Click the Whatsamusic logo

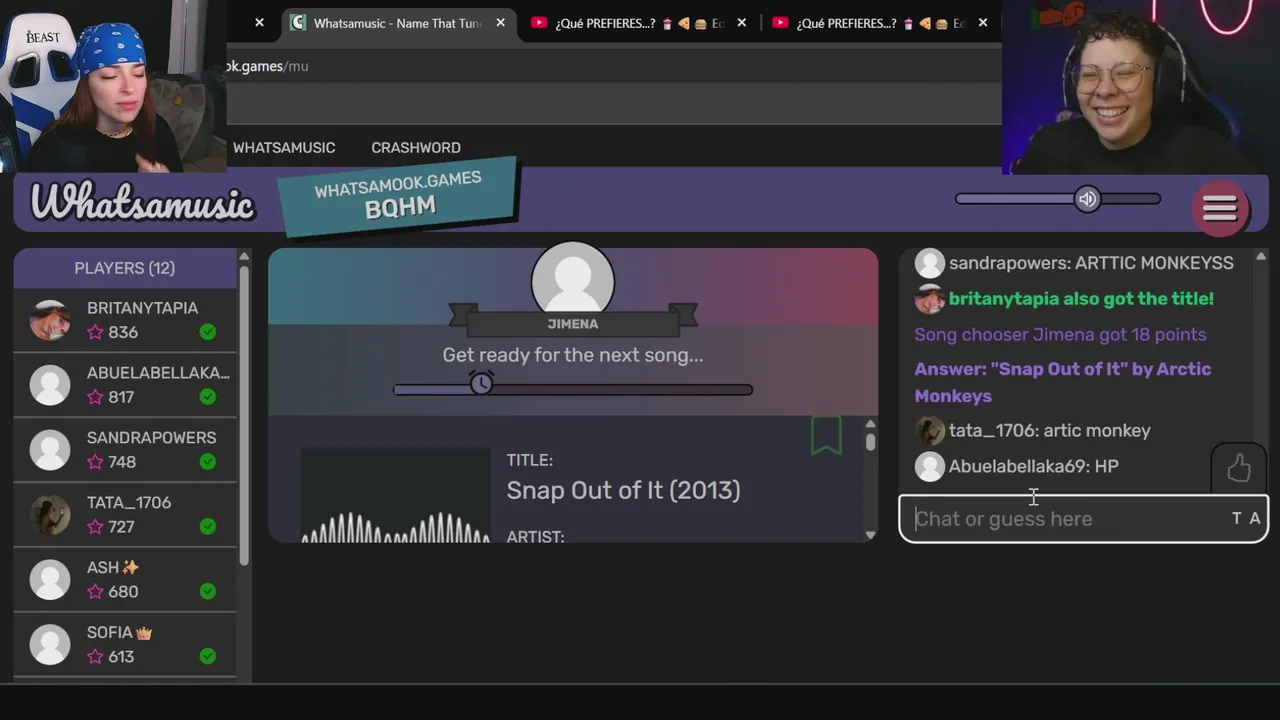(142, 203)
